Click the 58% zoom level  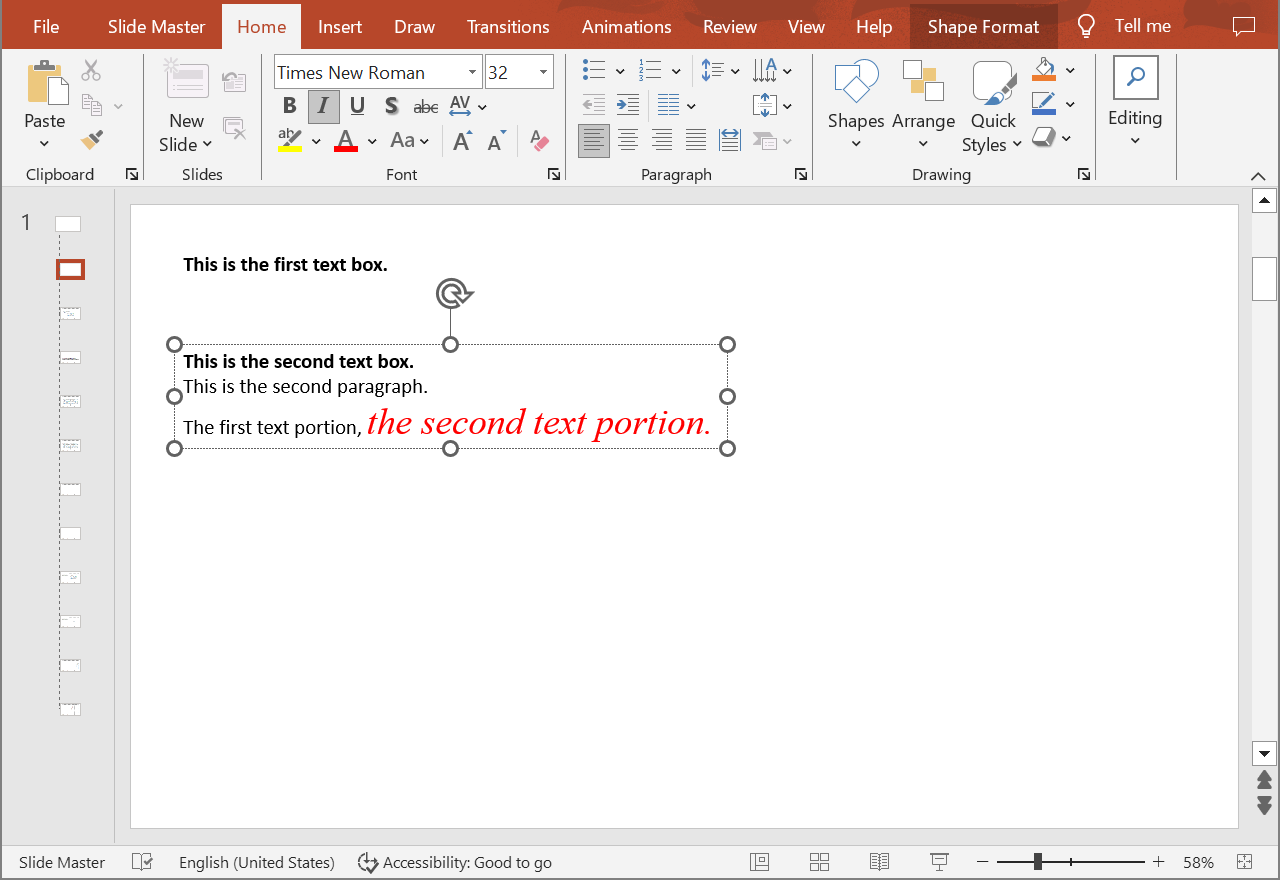(x=1198, y=862)
